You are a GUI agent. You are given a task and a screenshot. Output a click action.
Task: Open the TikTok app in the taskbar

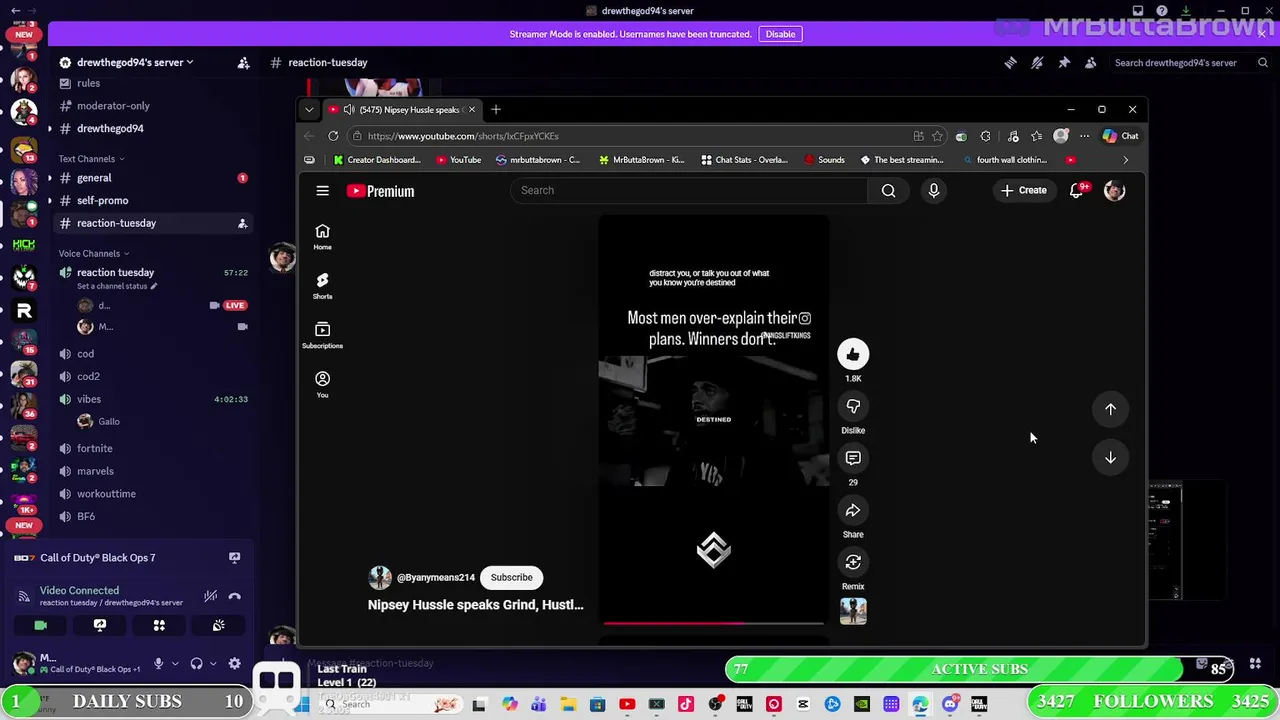tap(686, 705)
